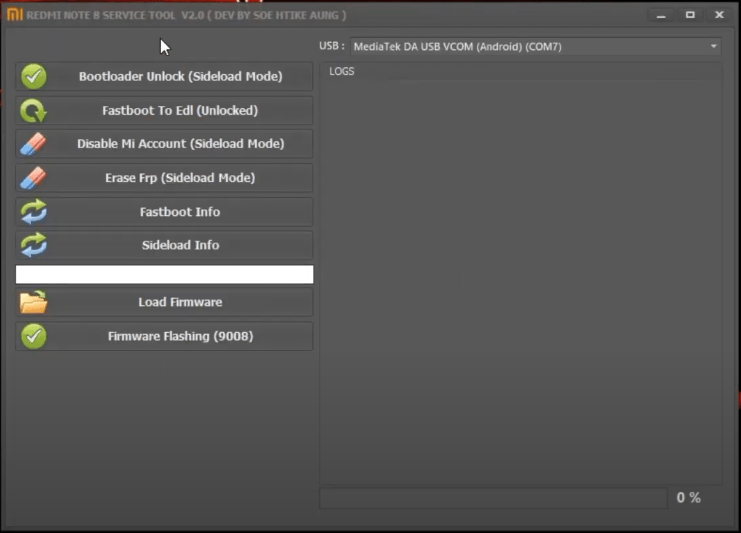Open the Load Firmware dialog
Screen dimensions: 741x533
coord(164,302)
